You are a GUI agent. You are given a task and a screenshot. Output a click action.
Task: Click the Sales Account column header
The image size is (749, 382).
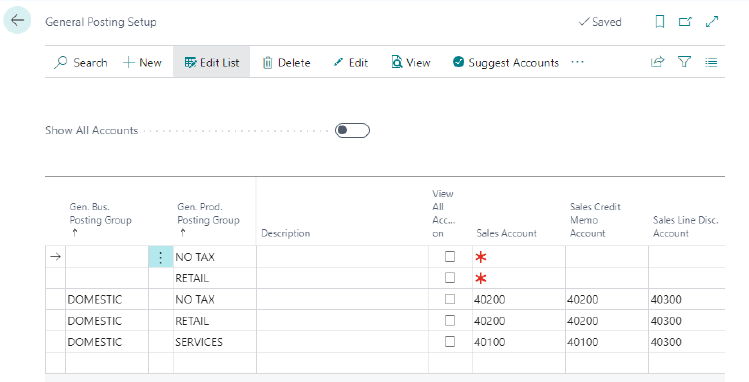click(x=506, y=233)
